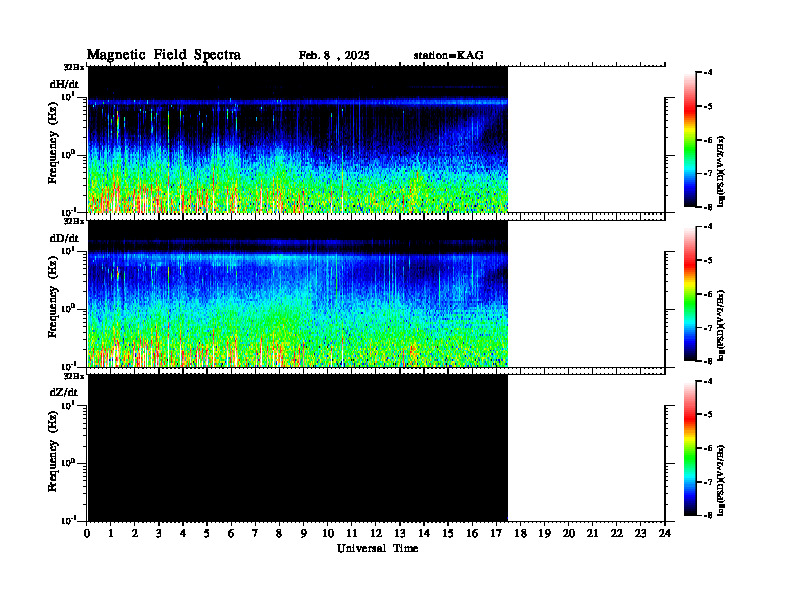
Task: Click hour 3 on time axis
Action: [159, 533]
